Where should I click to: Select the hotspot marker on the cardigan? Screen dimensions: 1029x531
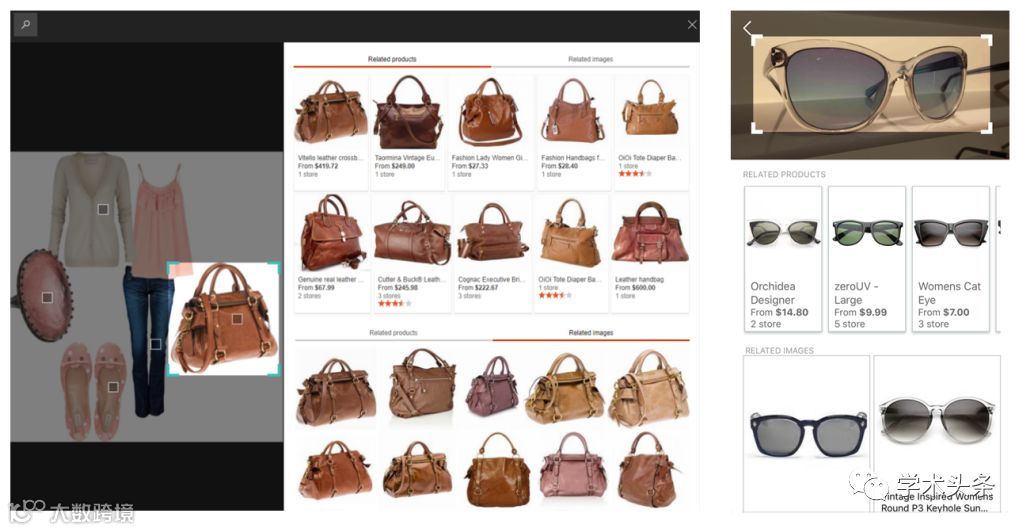103,209
